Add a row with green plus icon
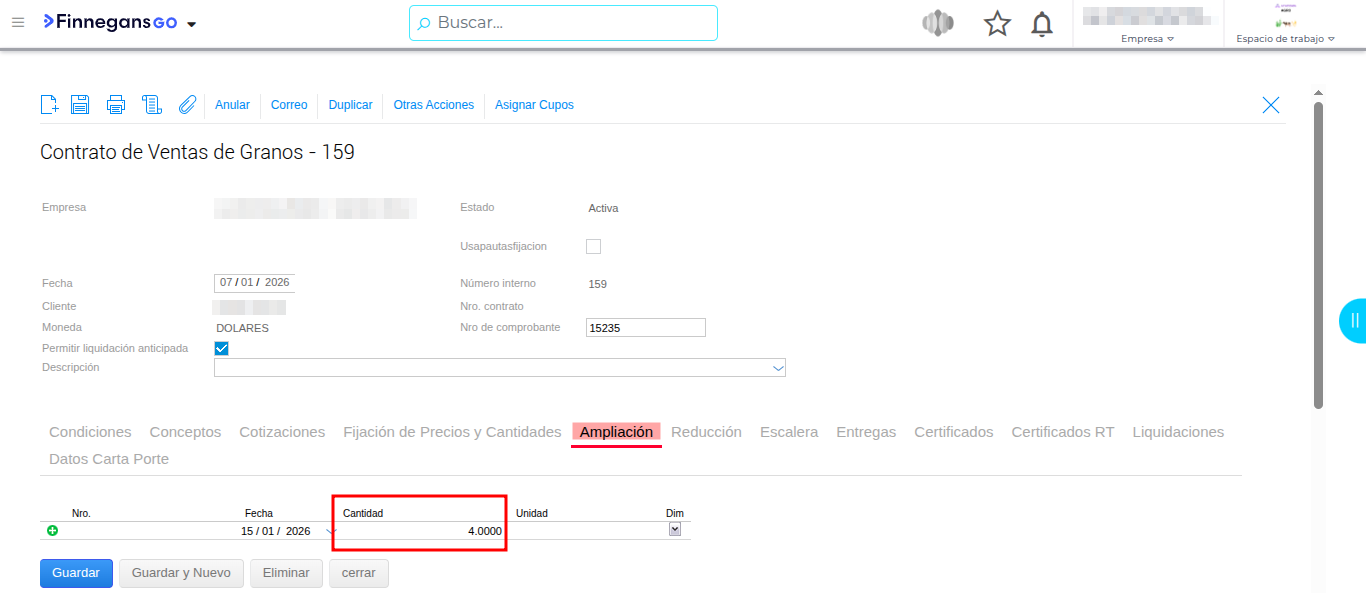1366x593 pixels. 53,531
